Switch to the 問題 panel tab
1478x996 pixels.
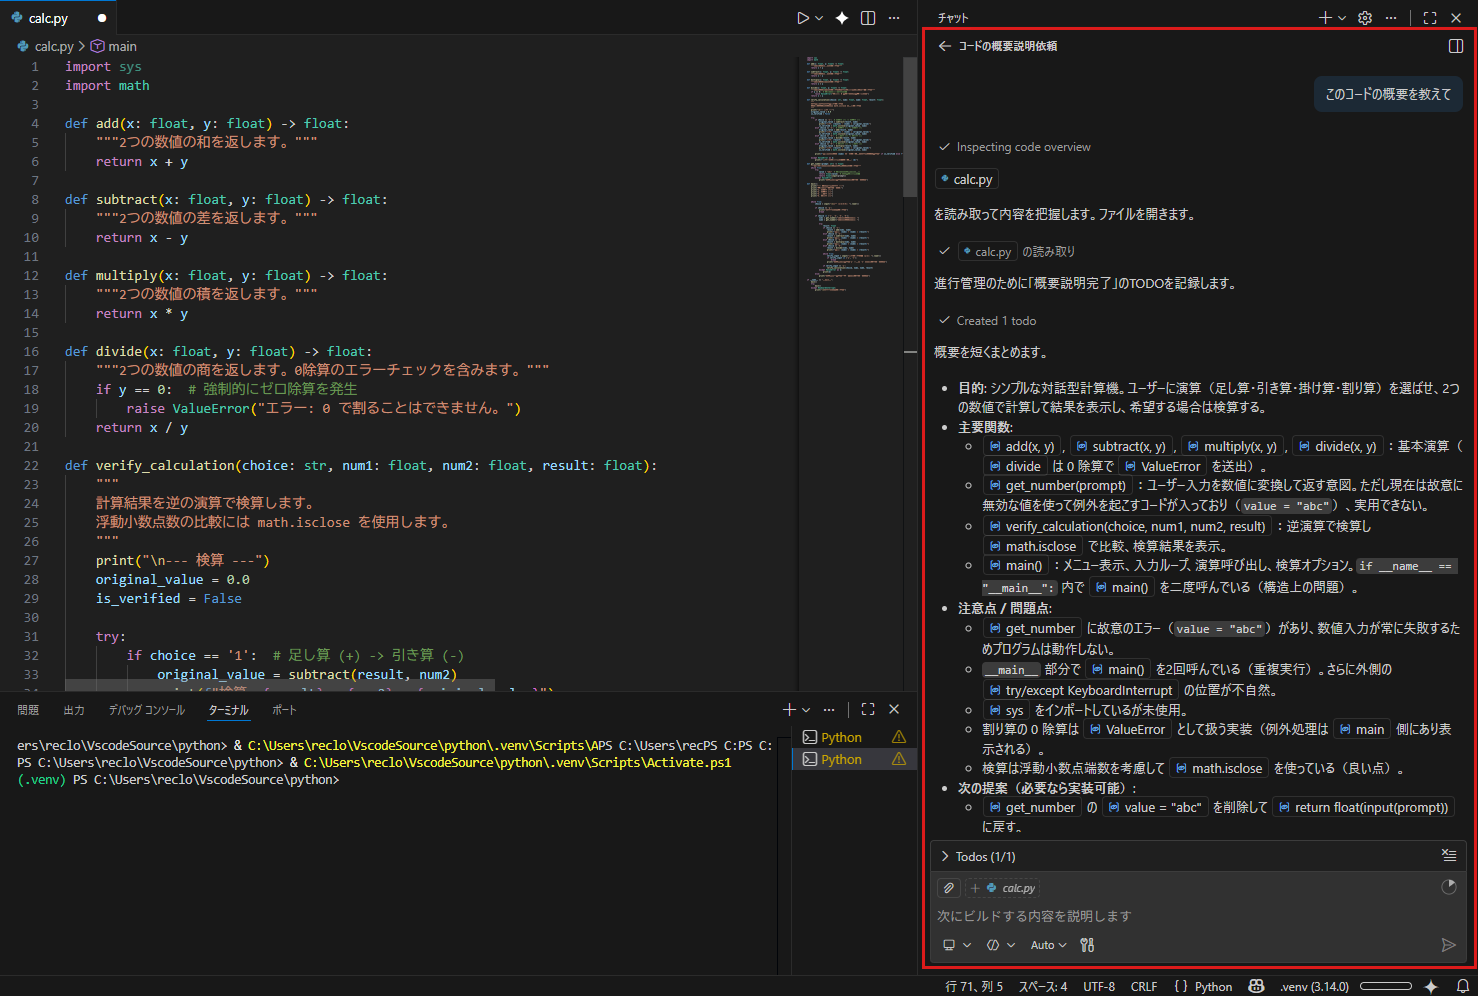28,710
